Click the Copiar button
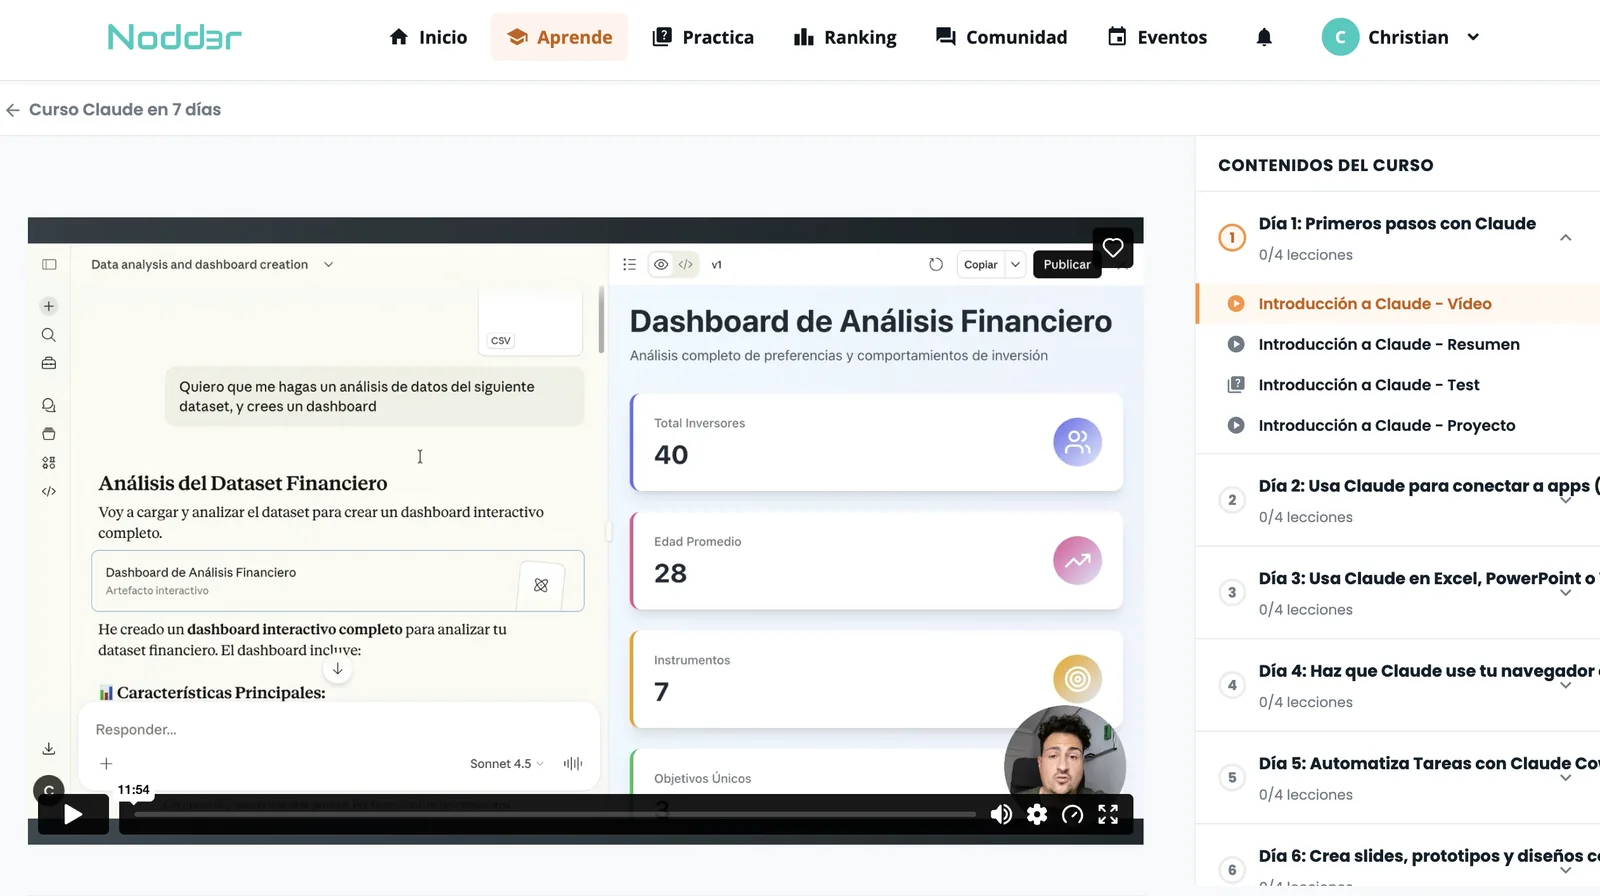This screenshot has width=1600, height=896. click(981, 264)
